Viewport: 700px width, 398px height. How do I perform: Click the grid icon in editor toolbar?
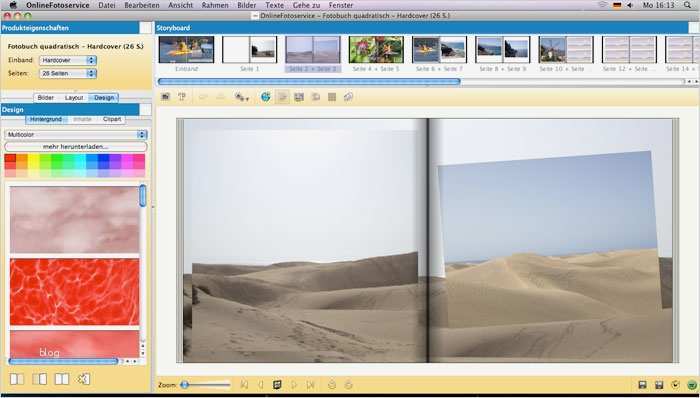332,97
